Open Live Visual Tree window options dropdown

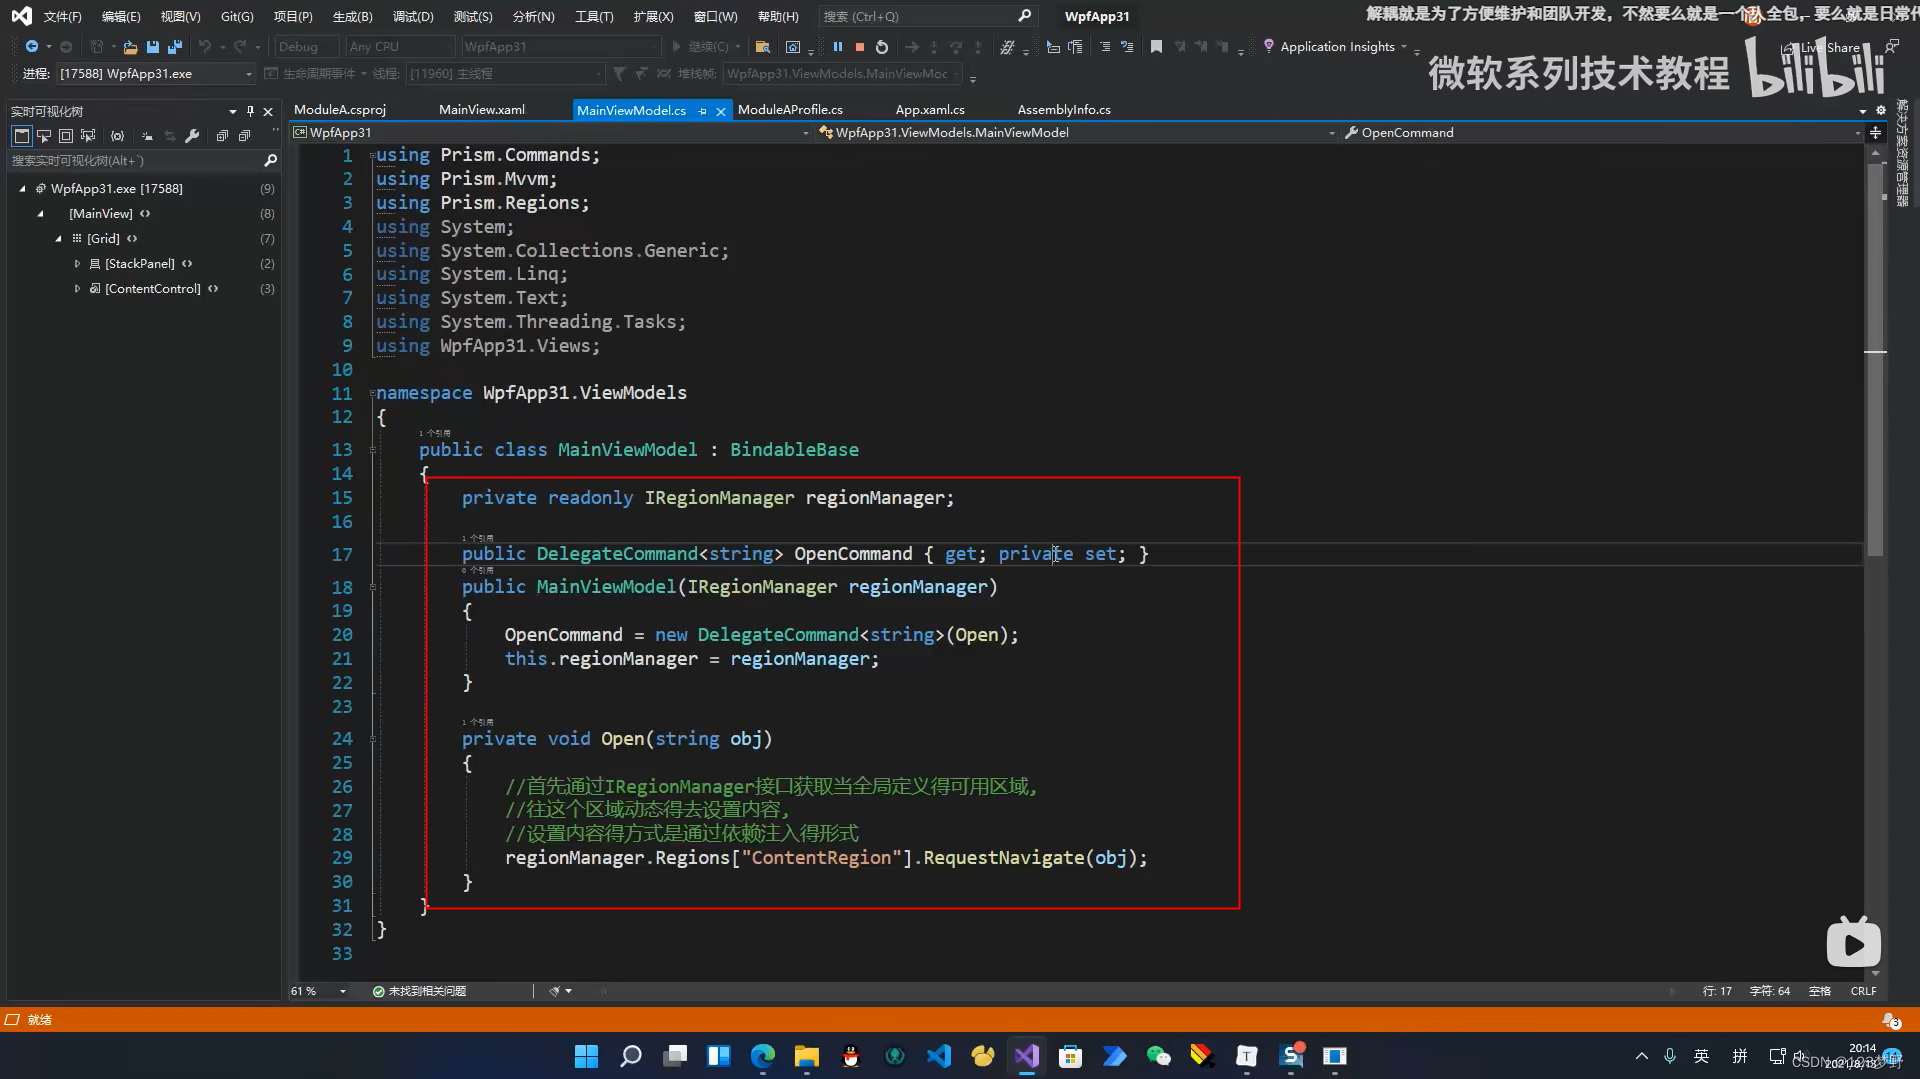pos(233,111)
